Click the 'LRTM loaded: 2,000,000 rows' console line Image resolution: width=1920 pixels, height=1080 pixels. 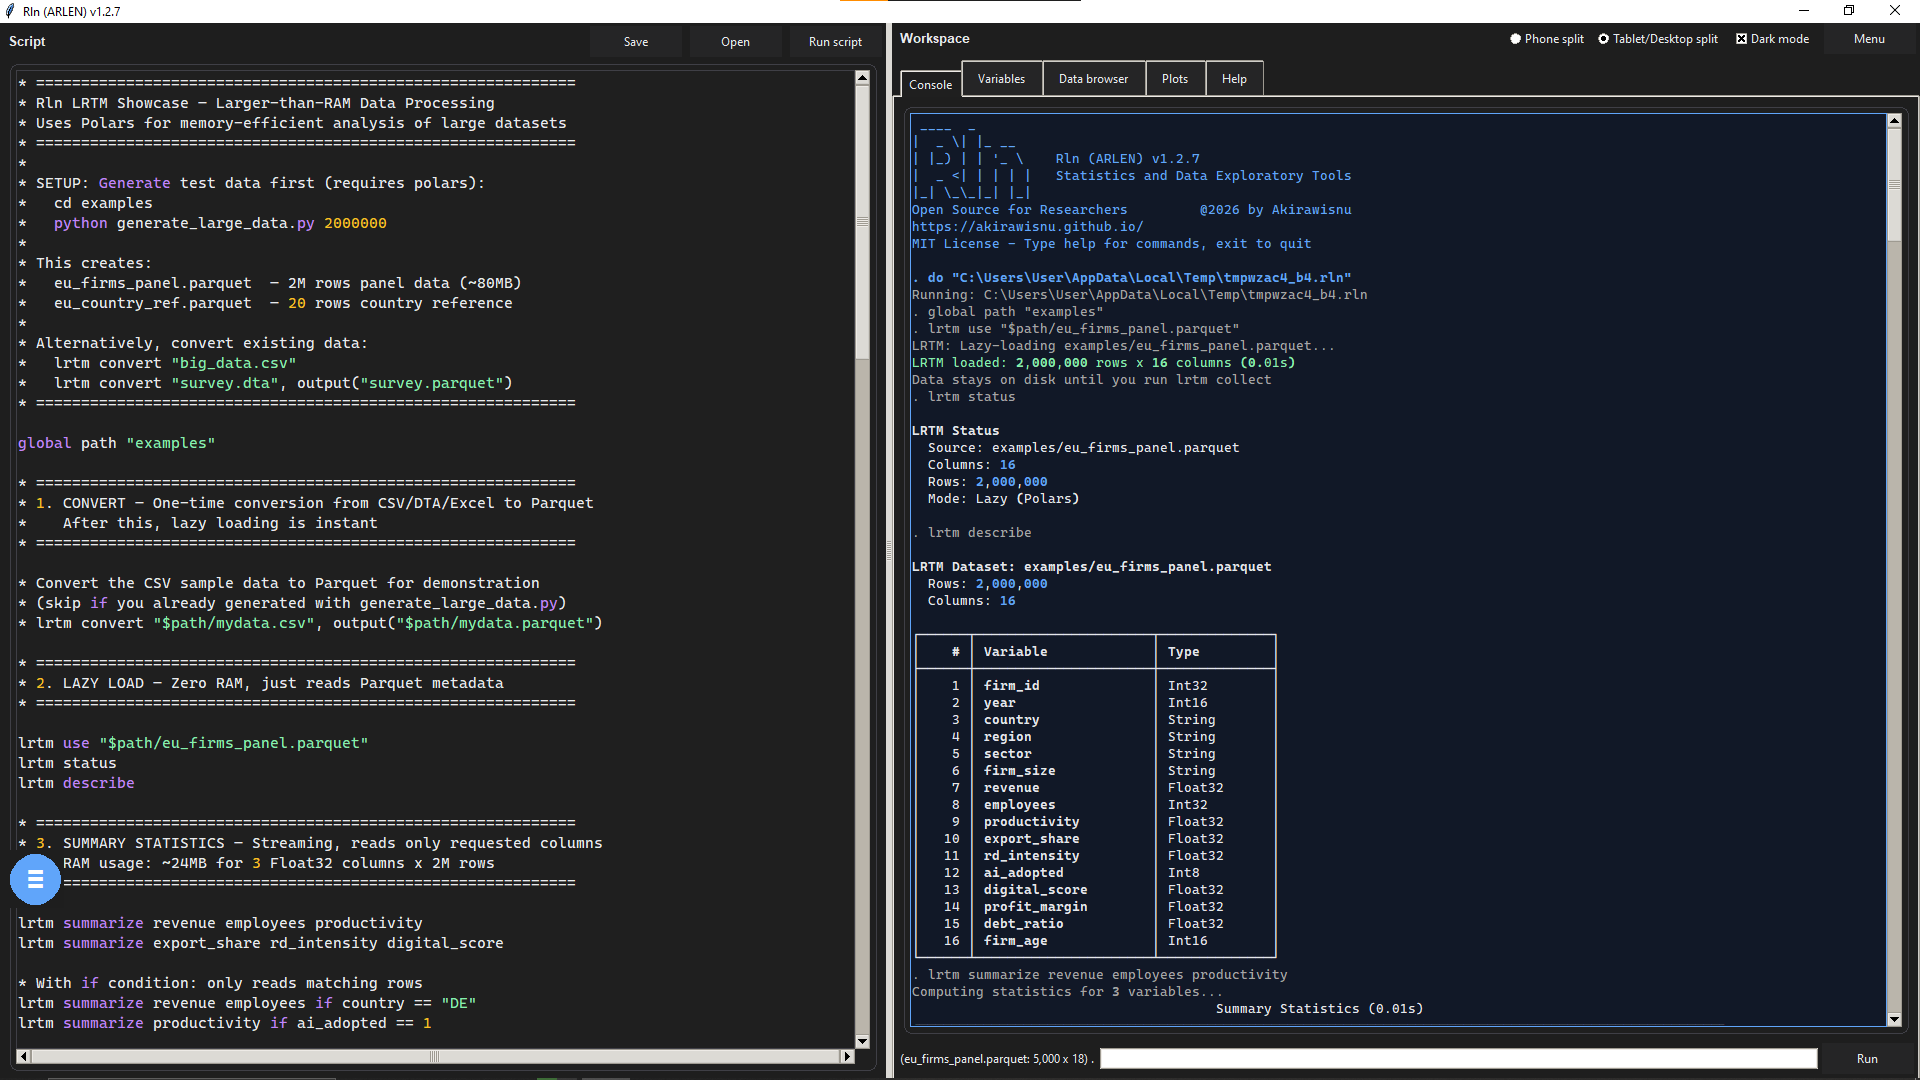[x=1103, y=363]
